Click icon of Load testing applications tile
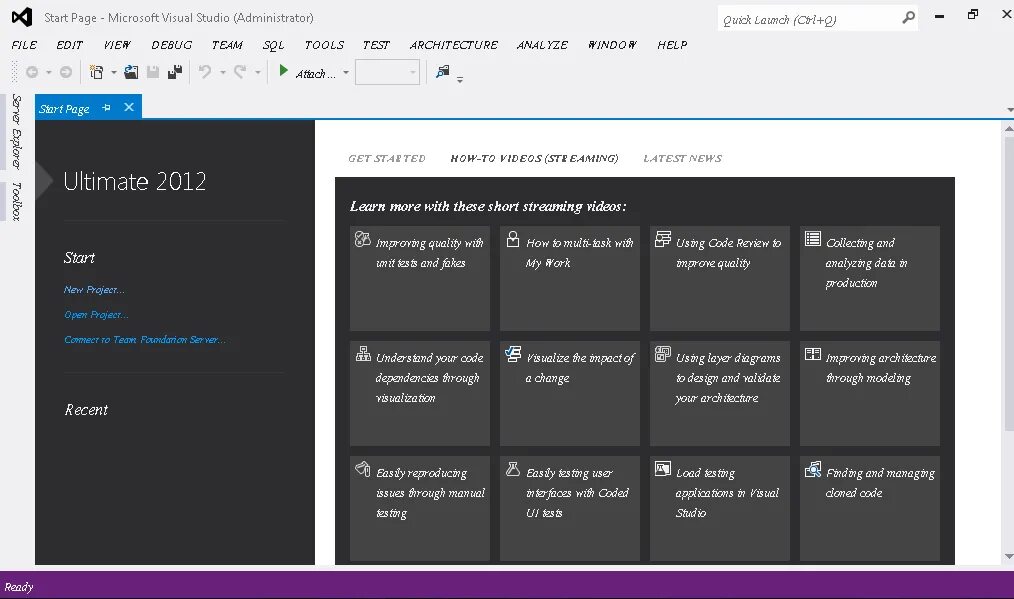 [x=663, y=469]
